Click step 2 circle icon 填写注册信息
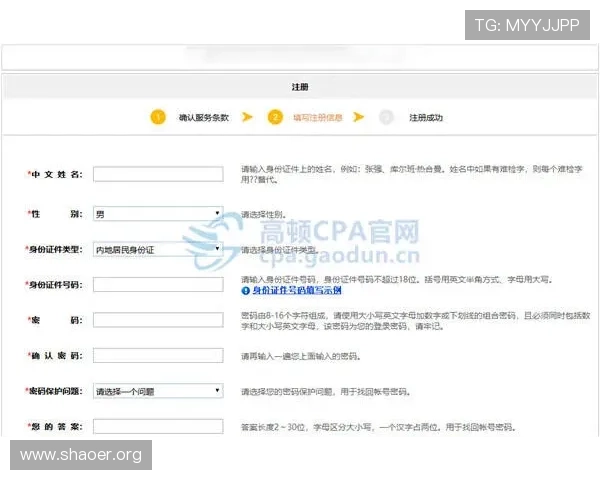This screenshot has height=480, width=600. pos(275,117)
